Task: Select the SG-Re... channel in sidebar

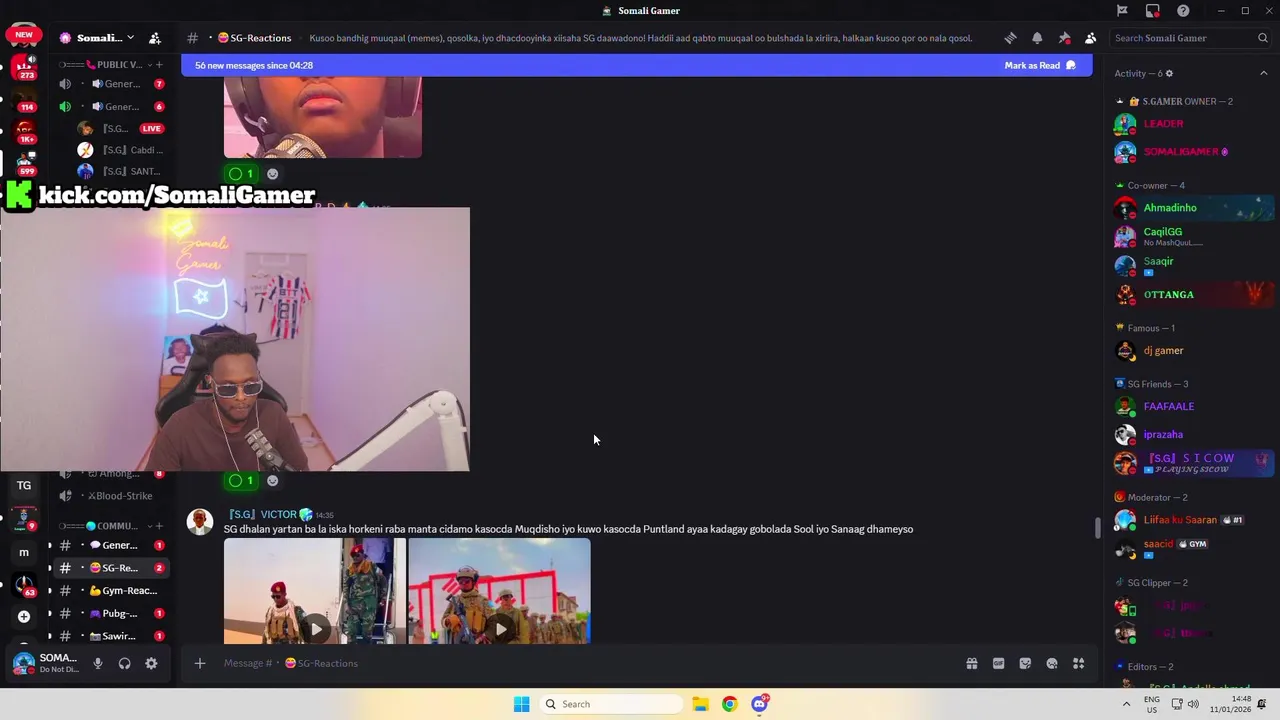Action: (x=112, y=568)
